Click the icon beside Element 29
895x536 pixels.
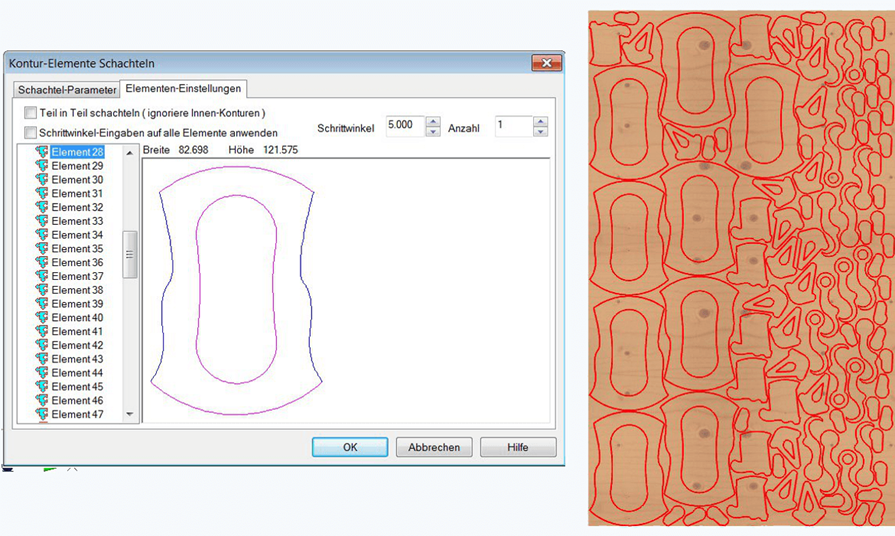point(42,166)
